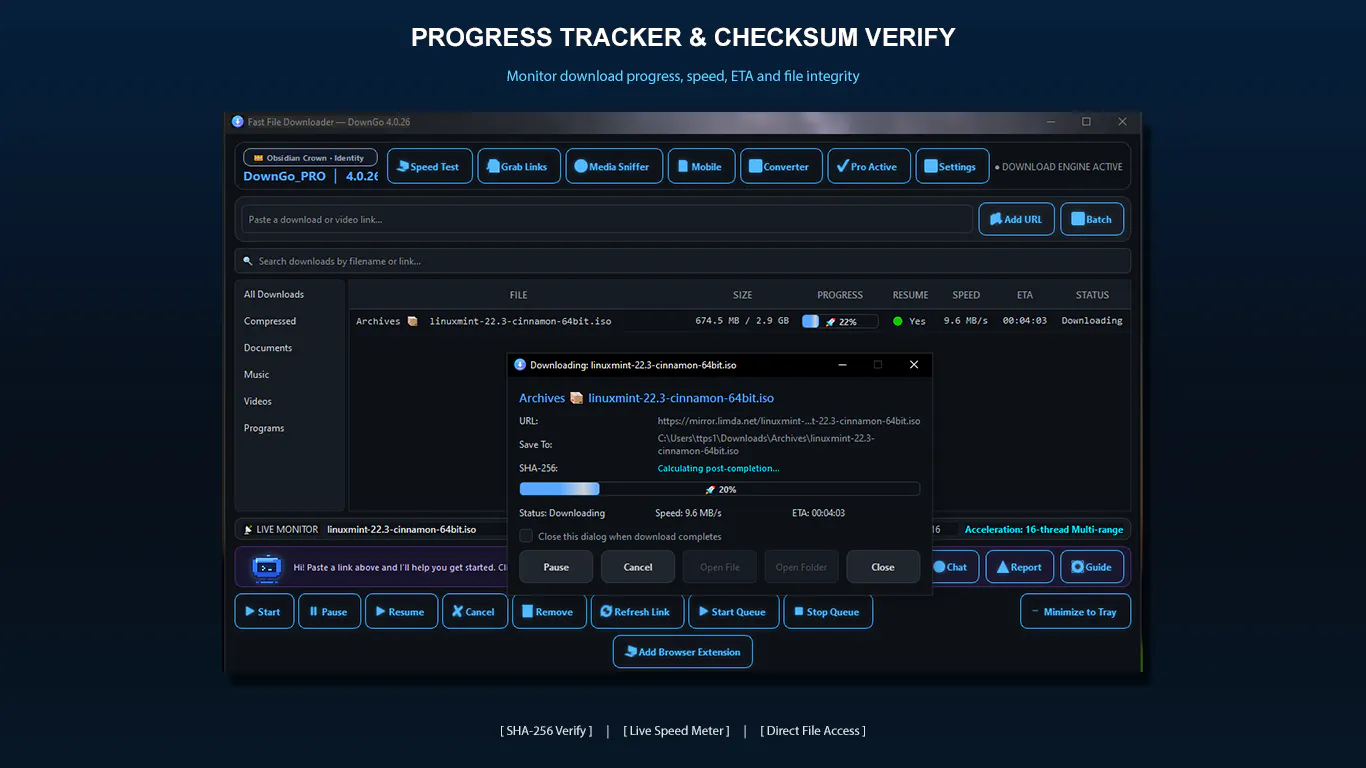Click the Add URL button
The image size is (1366, 768).
tap(1016, 219)
